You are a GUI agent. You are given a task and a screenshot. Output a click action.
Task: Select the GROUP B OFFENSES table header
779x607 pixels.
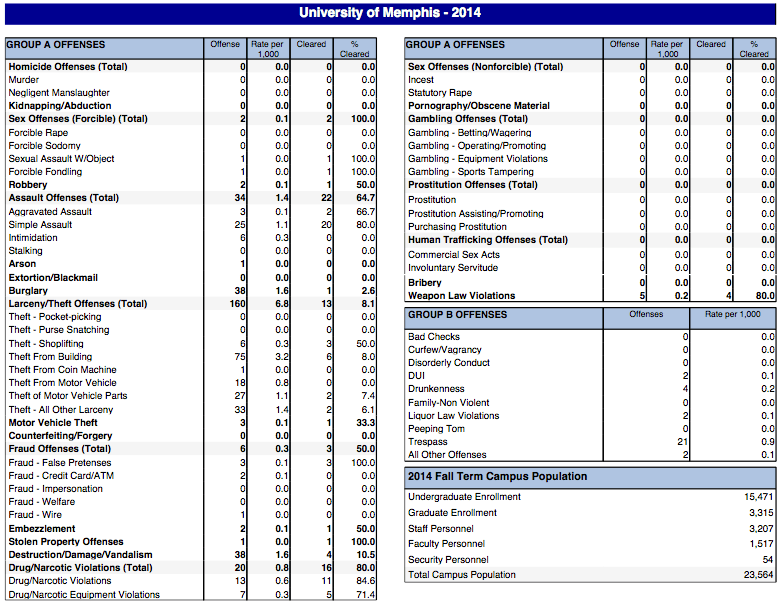click(456, 315)
